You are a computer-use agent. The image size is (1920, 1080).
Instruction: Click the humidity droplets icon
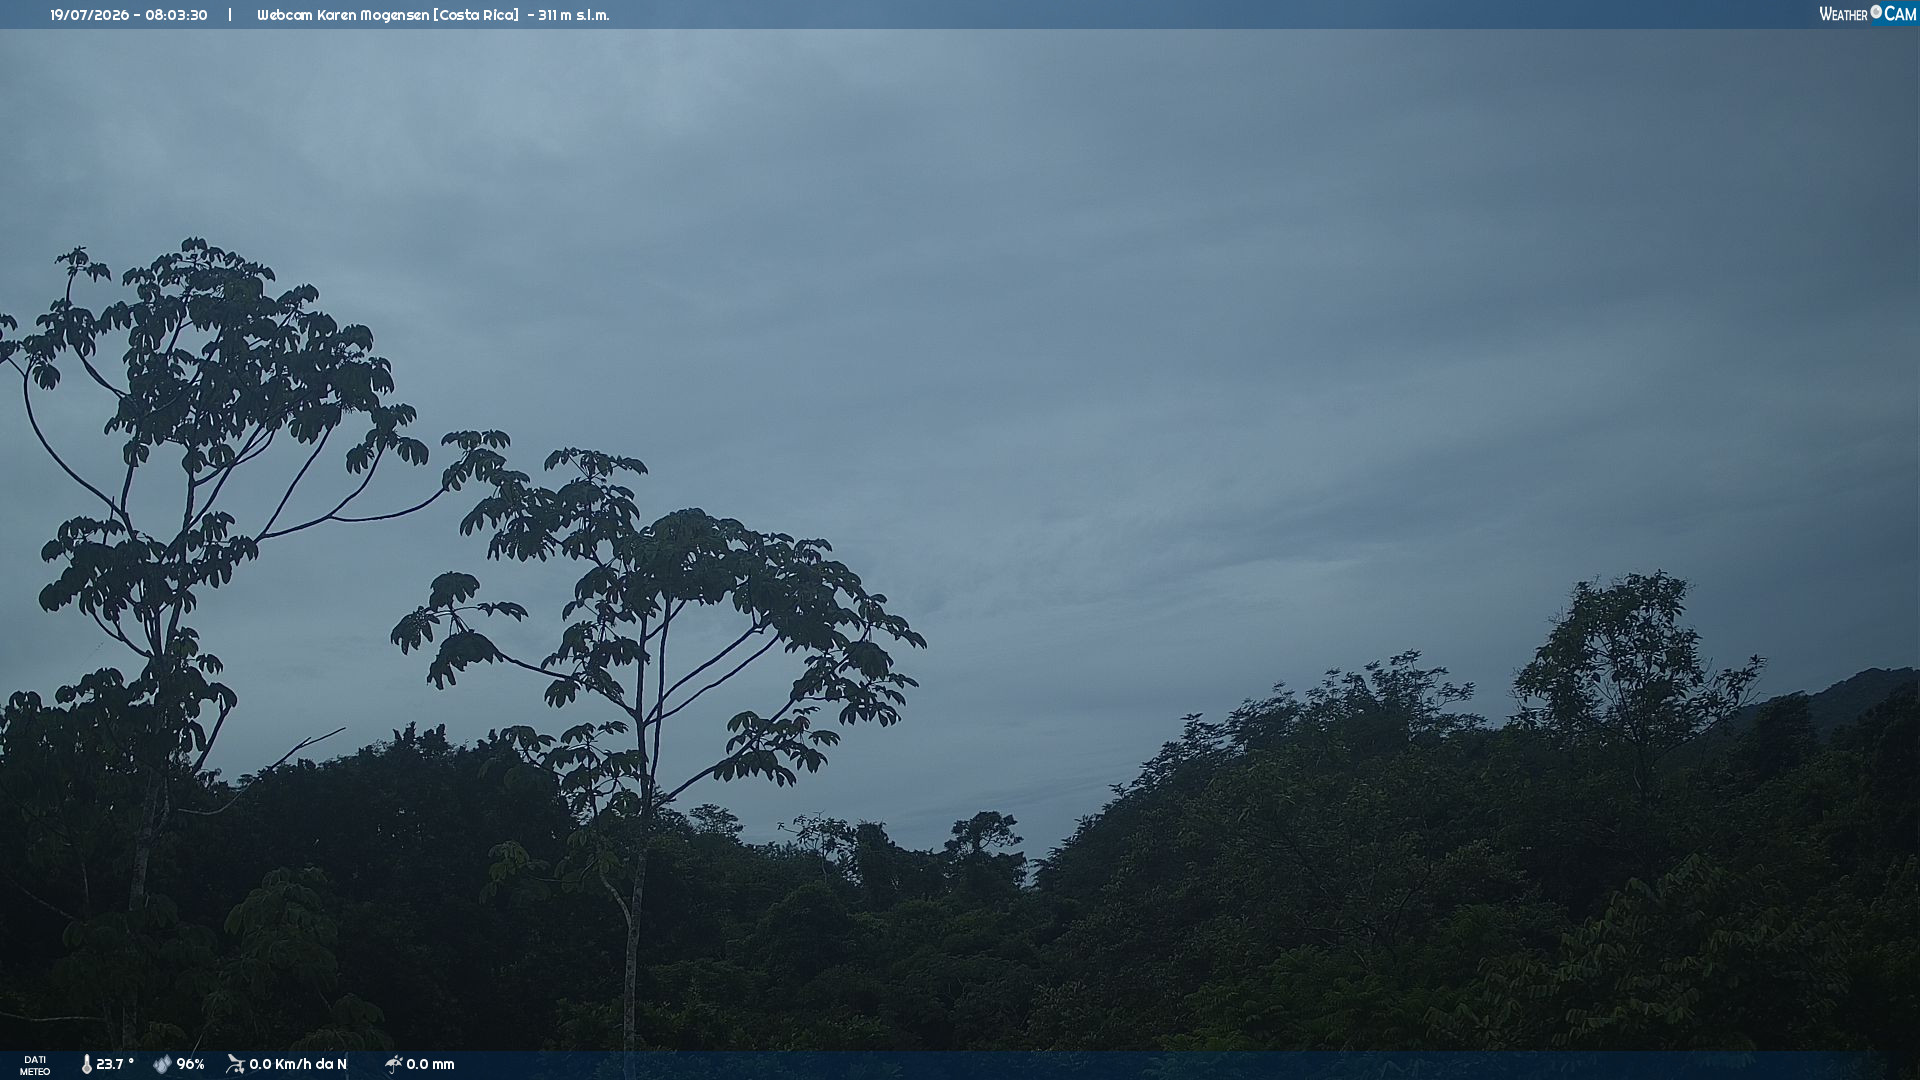click(162, 1065)
